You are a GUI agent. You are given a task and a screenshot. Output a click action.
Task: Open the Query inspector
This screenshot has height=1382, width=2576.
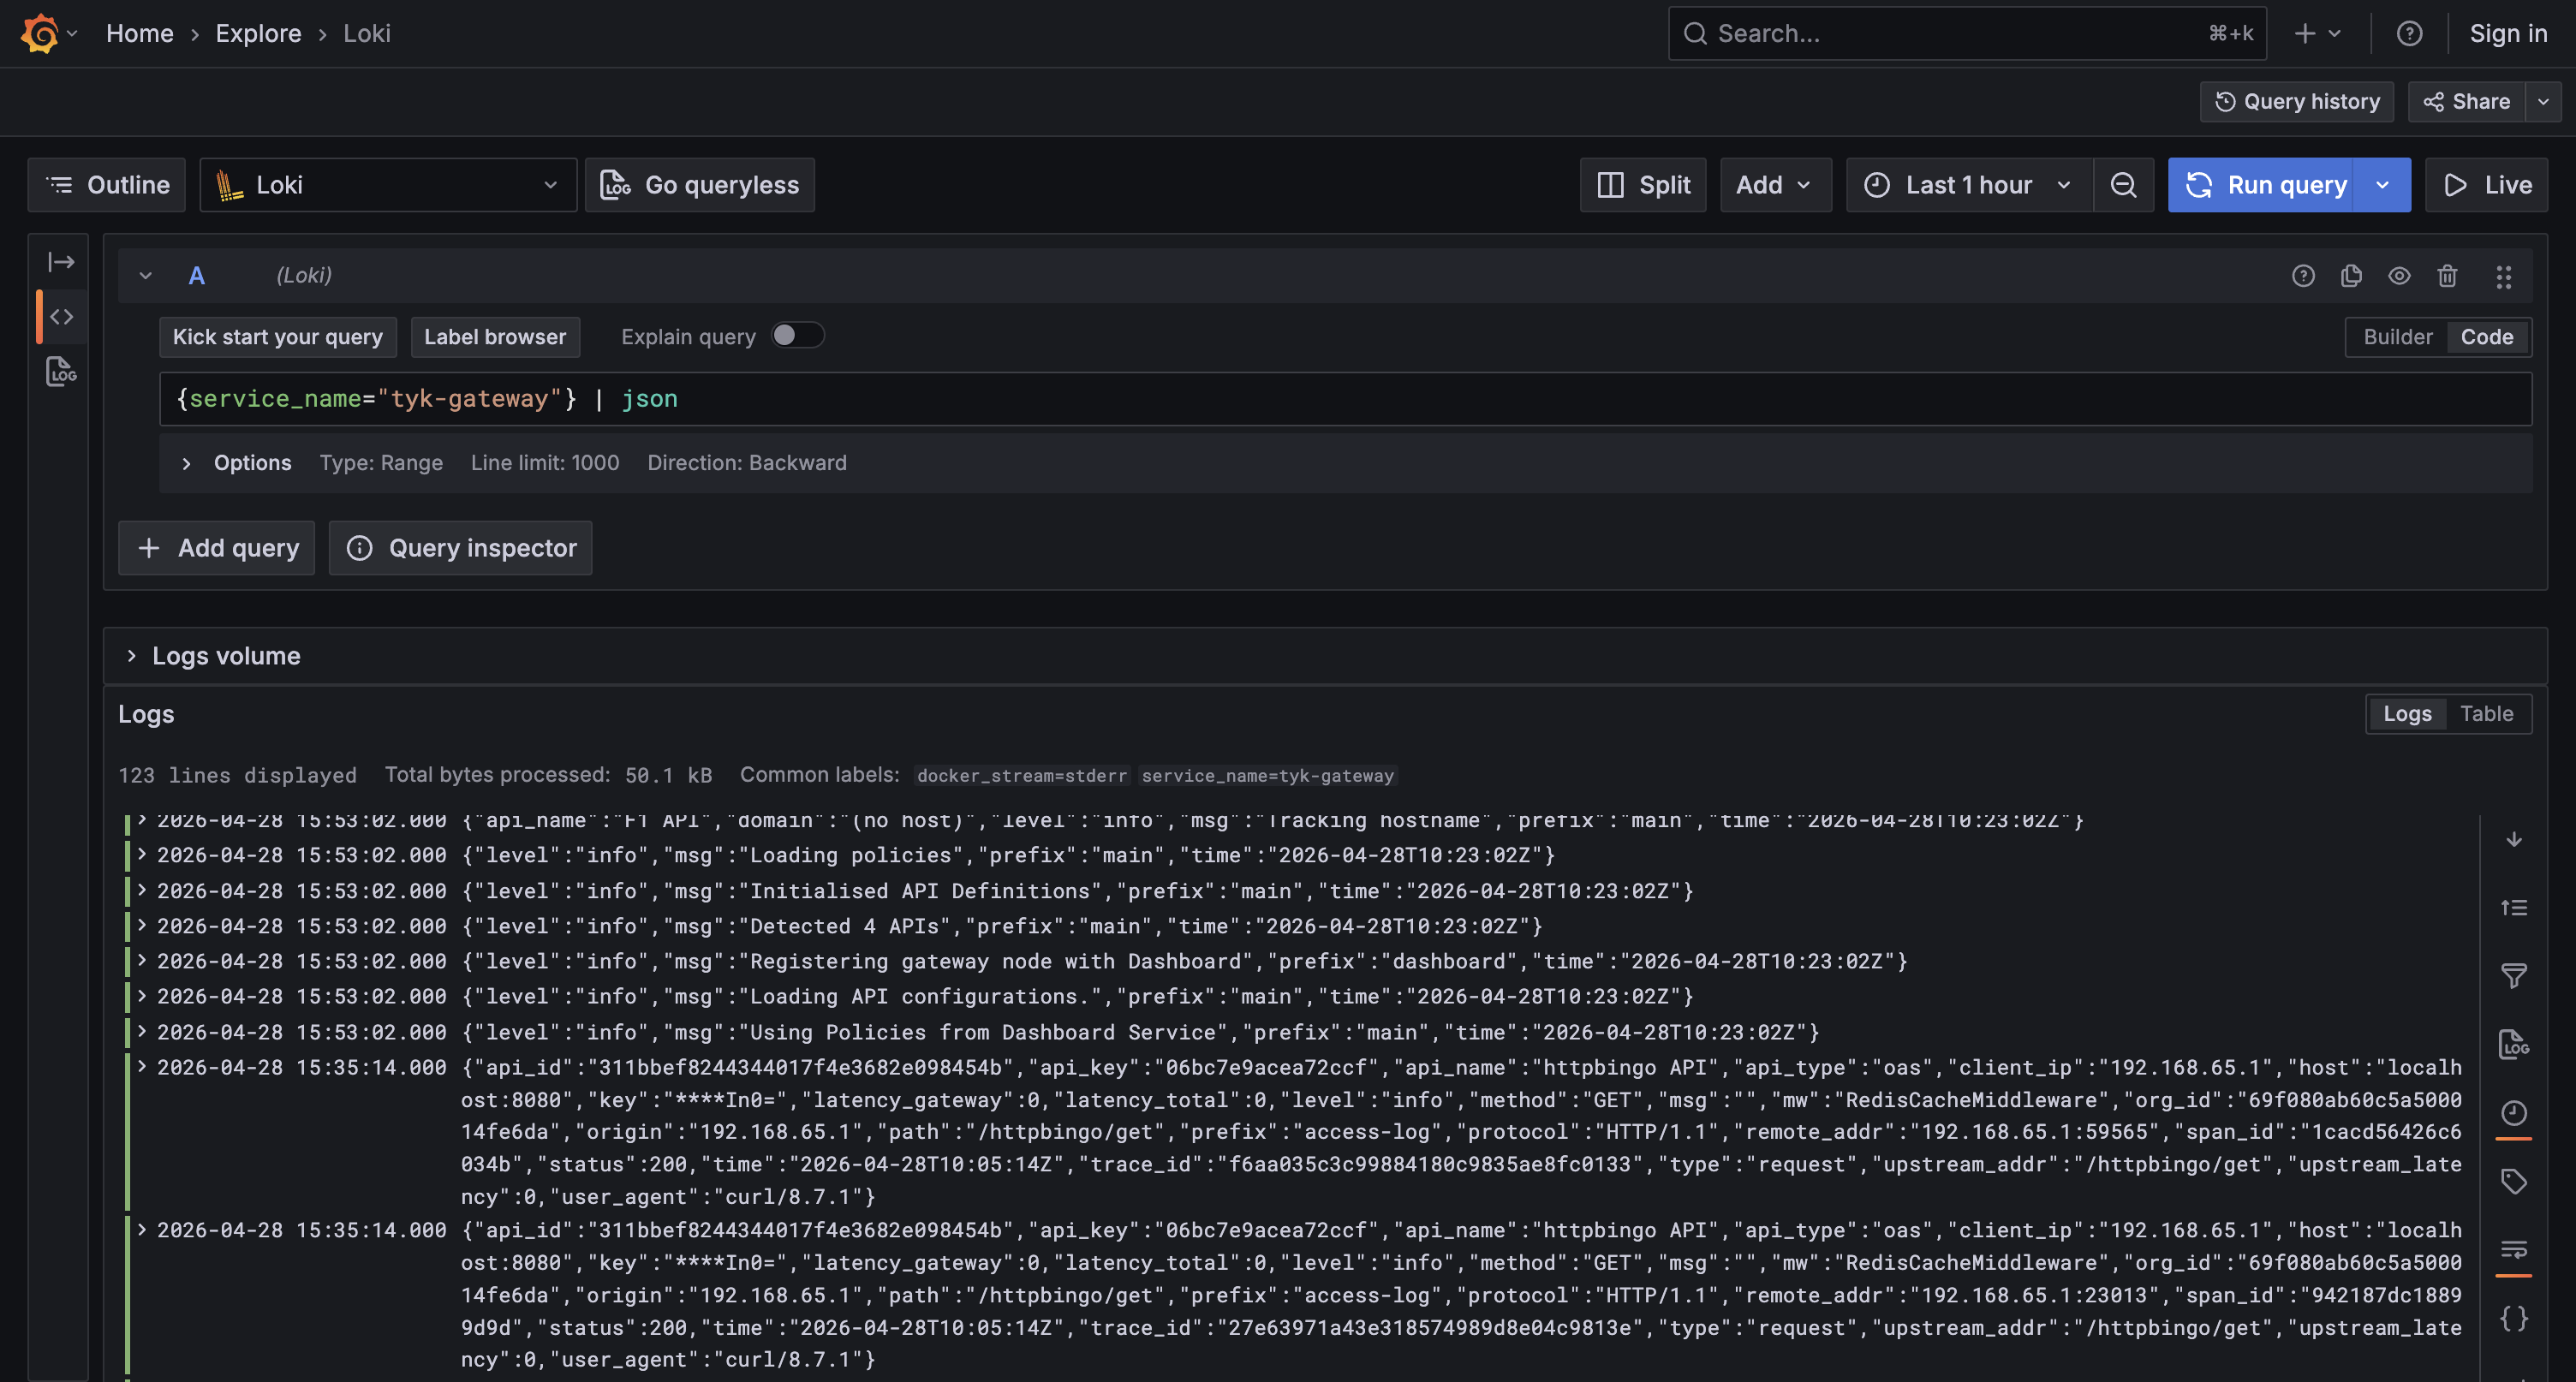(x=461, y=548)
